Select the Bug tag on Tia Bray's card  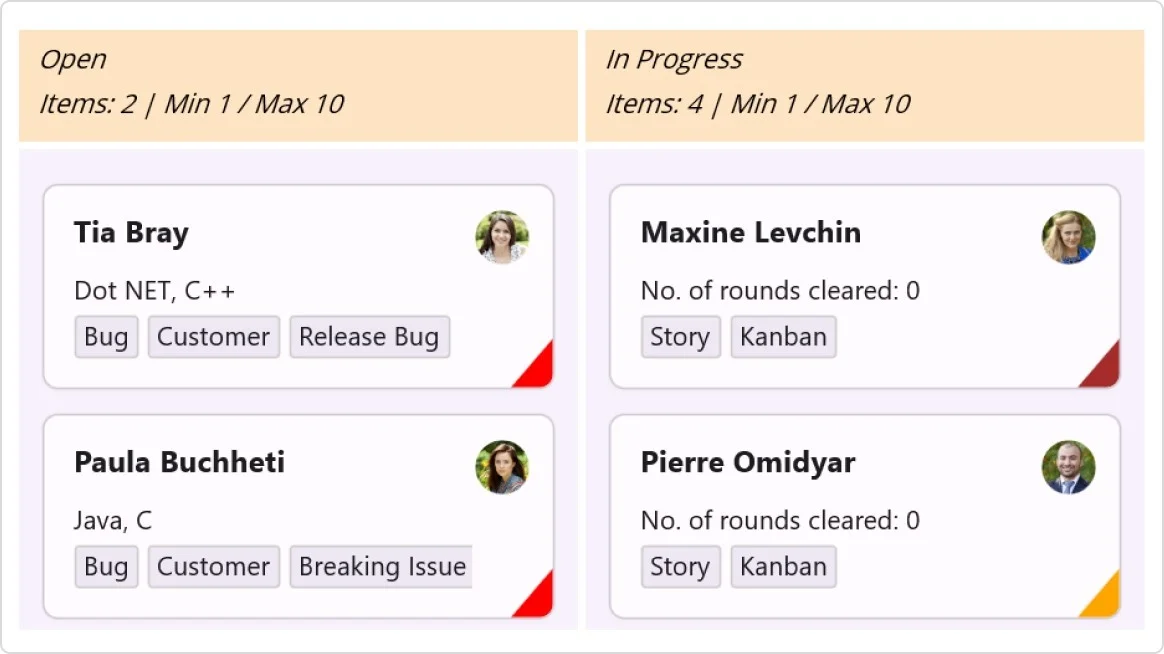[x=105, y=337]
